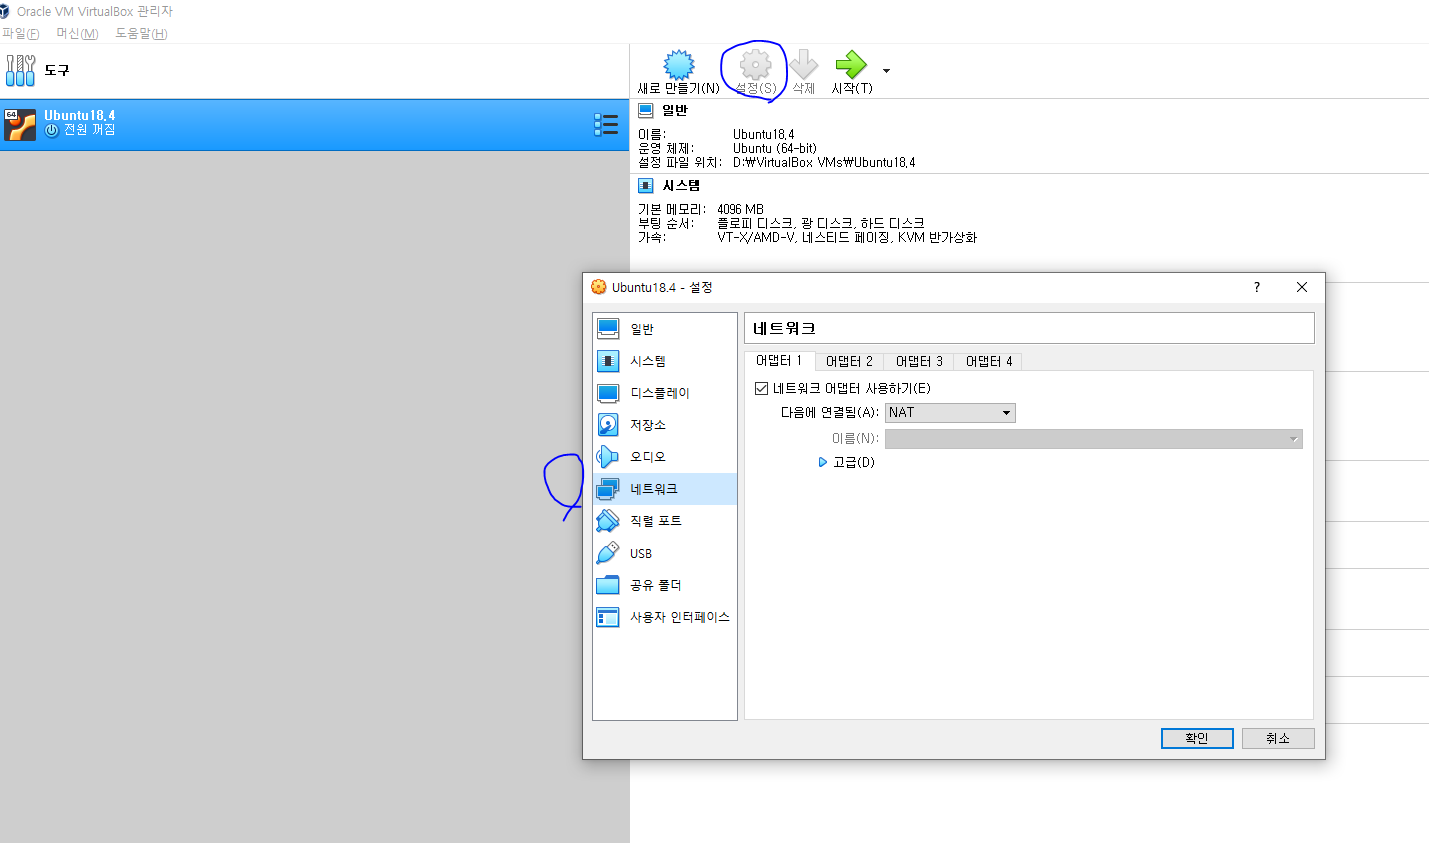Open the Ubuntu18.4 machine list menu icon
Image resolution: width=1429 pixels, height=843 pixels.
point(606,124)
